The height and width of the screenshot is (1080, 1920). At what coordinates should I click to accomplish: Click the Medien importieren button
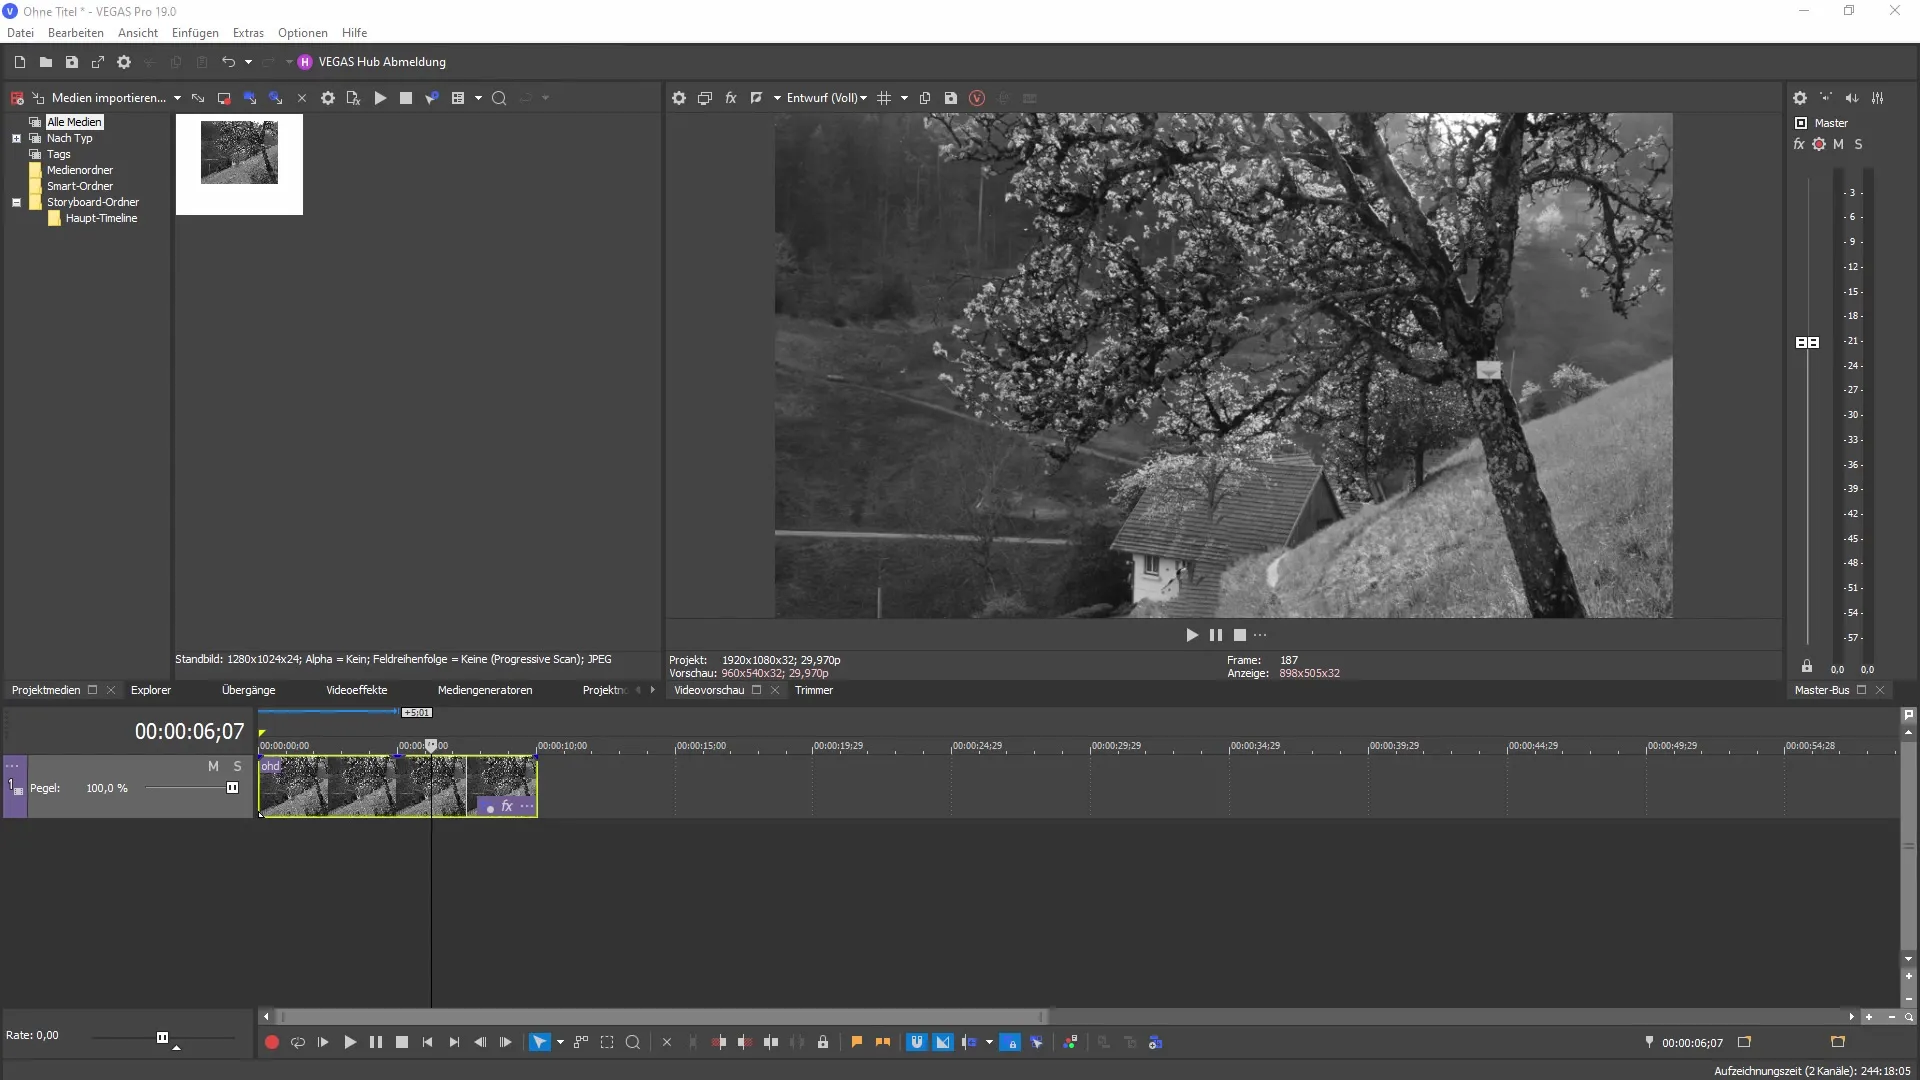[x=99, y=98]
